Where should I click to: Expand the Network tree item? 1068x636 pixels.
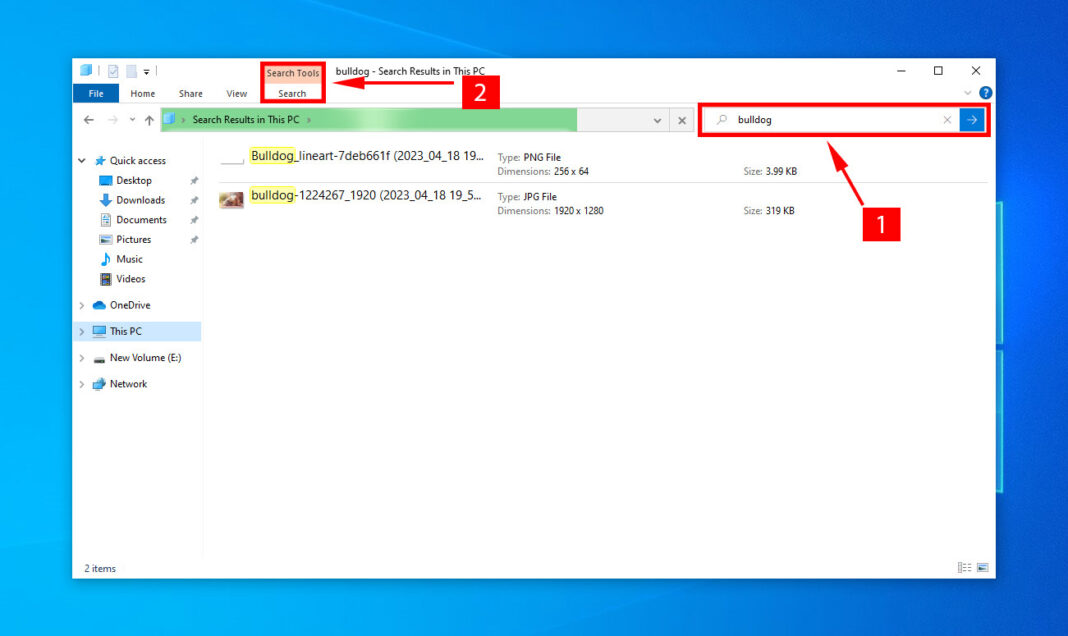point(81,383)
